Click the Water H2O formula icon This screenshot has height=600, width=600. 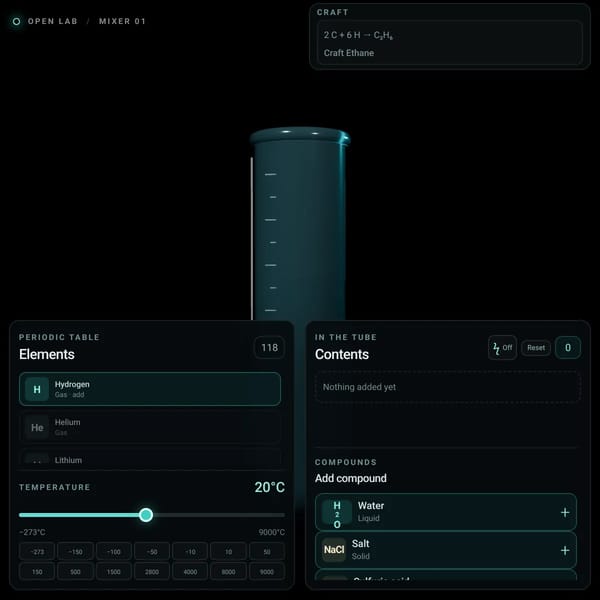click(337, 512)
